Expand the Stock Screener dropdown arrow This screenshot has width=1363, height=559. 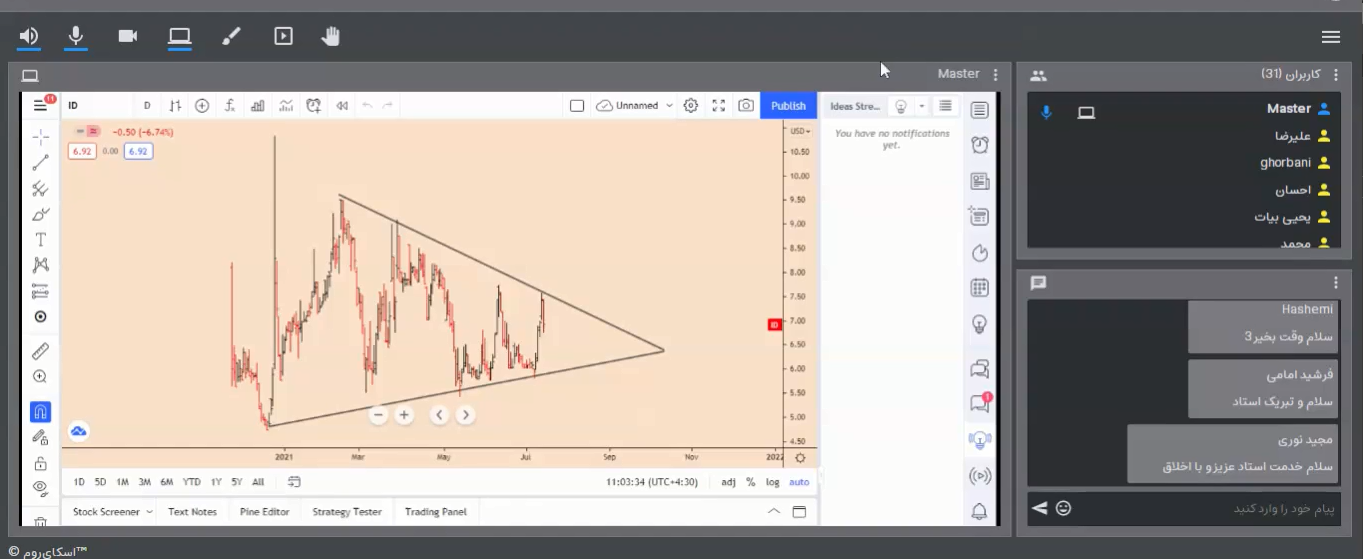[150, 512]
